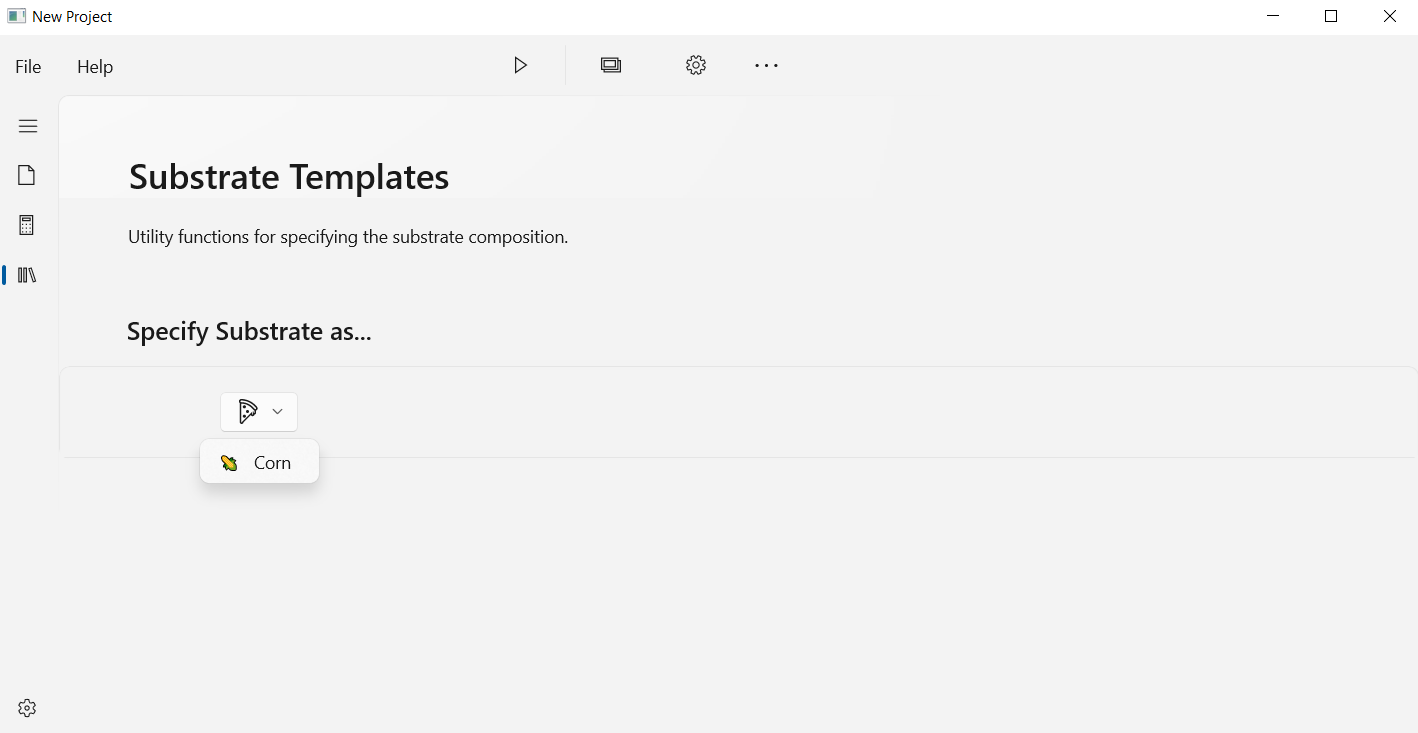Viewport: 1418px width, 733px height.
Task: Open the toolbar settings gear
Action: [696, 65]
